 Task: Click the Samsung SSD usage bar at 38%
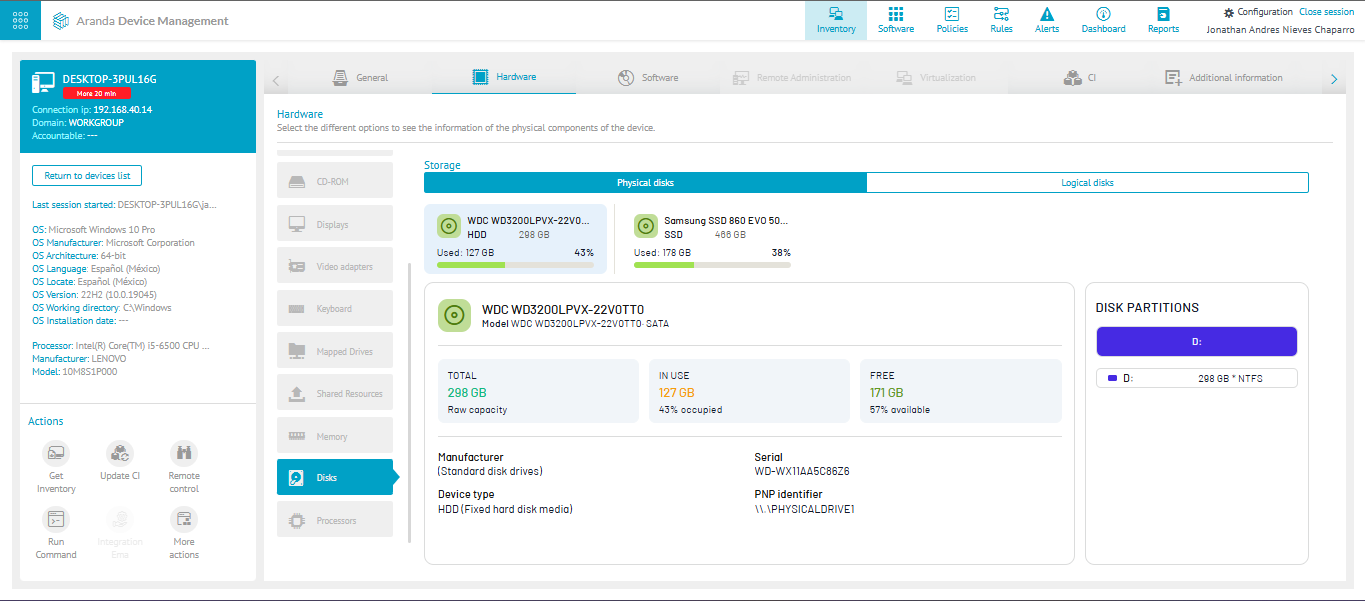712,265
